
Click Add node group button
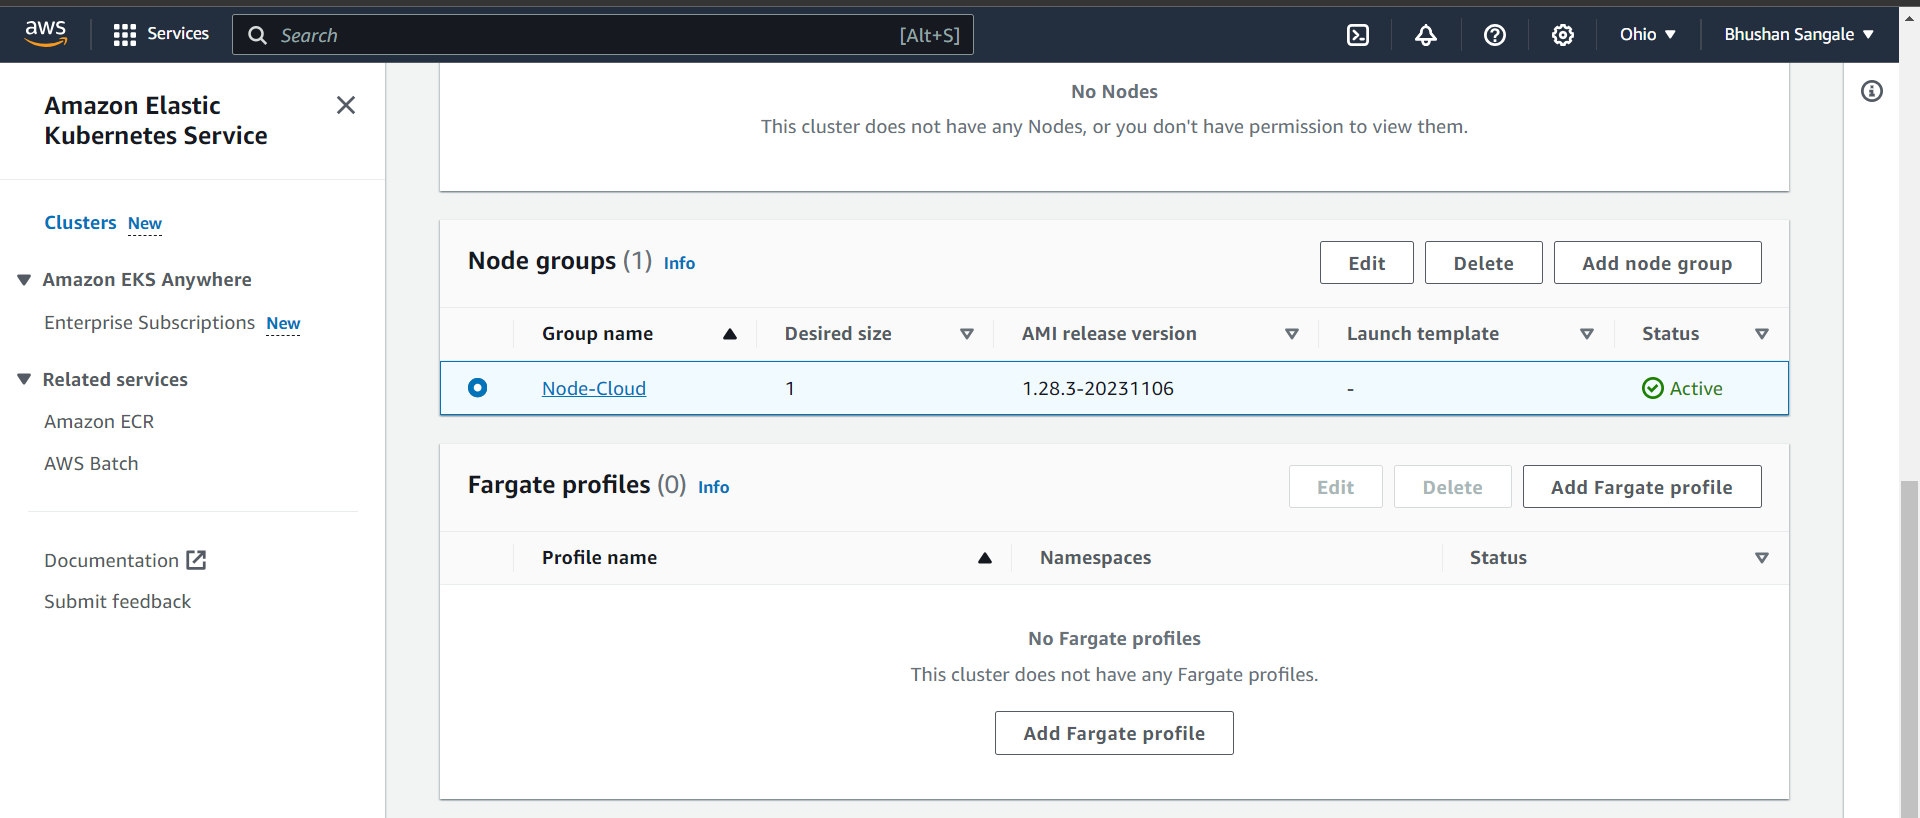1657,263
